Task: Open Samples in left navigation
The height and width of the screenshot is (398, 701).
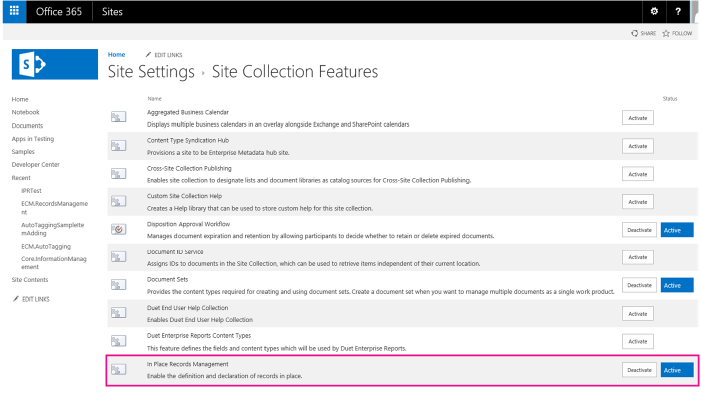Action: (x=23, y=152)
